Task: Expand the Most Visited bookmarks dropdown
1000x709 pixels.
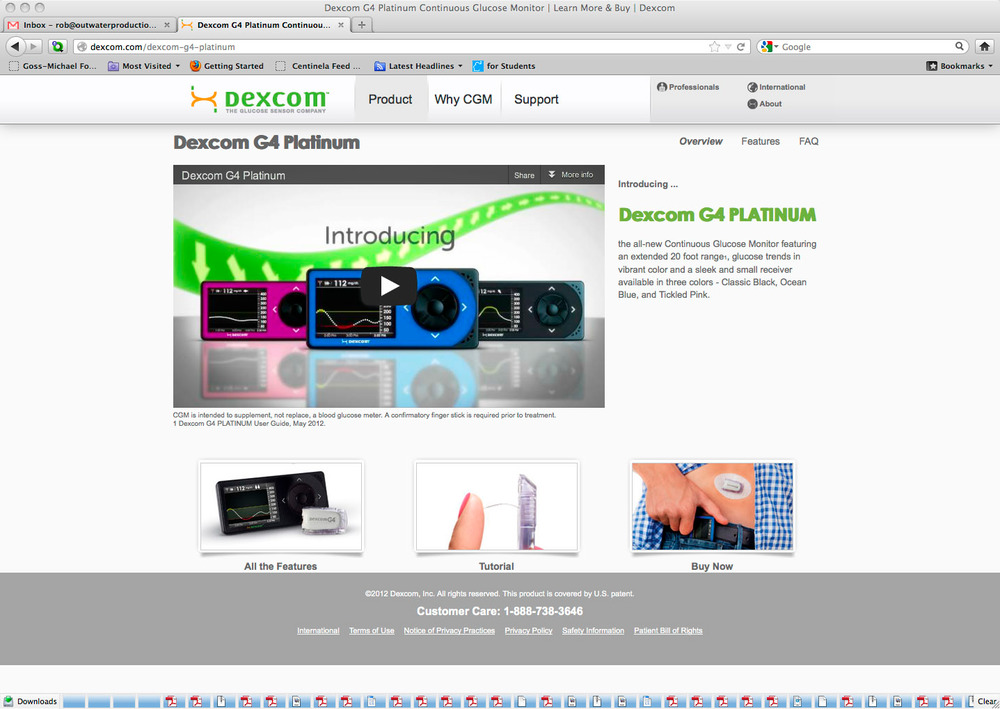Action: (177, 66)
